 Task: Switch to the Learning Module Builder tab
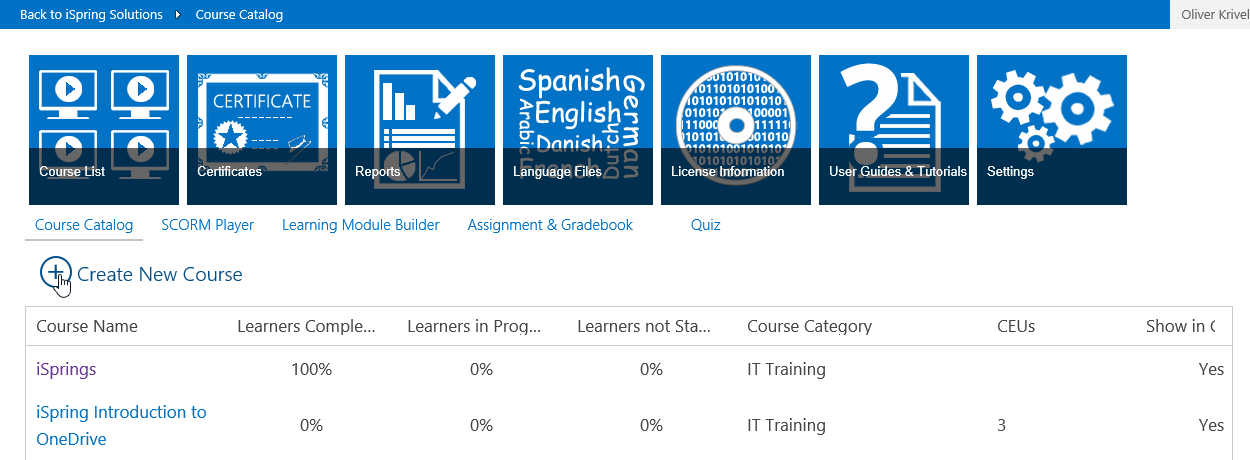click(x=361, y=225)
